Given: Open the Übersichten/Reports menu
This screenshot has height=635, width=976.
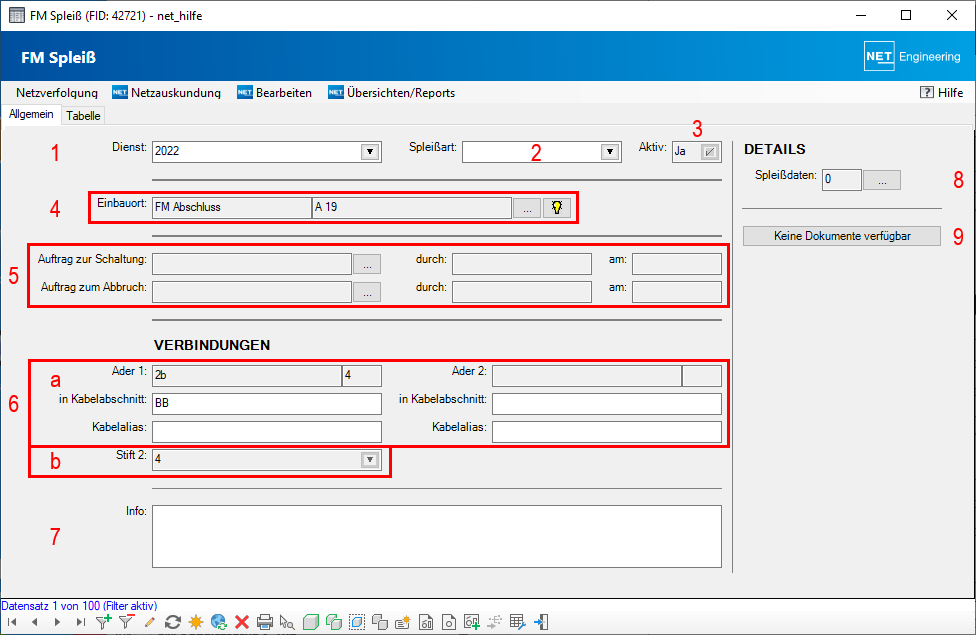Looking at the screenshot, I should pyautogui.click(x=392, y=93).
